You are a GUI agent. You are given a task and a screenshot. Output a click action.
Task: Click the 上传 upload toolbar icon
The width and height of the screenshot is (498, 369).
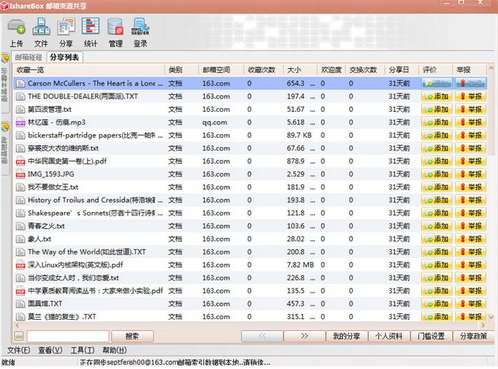[16, 32]
